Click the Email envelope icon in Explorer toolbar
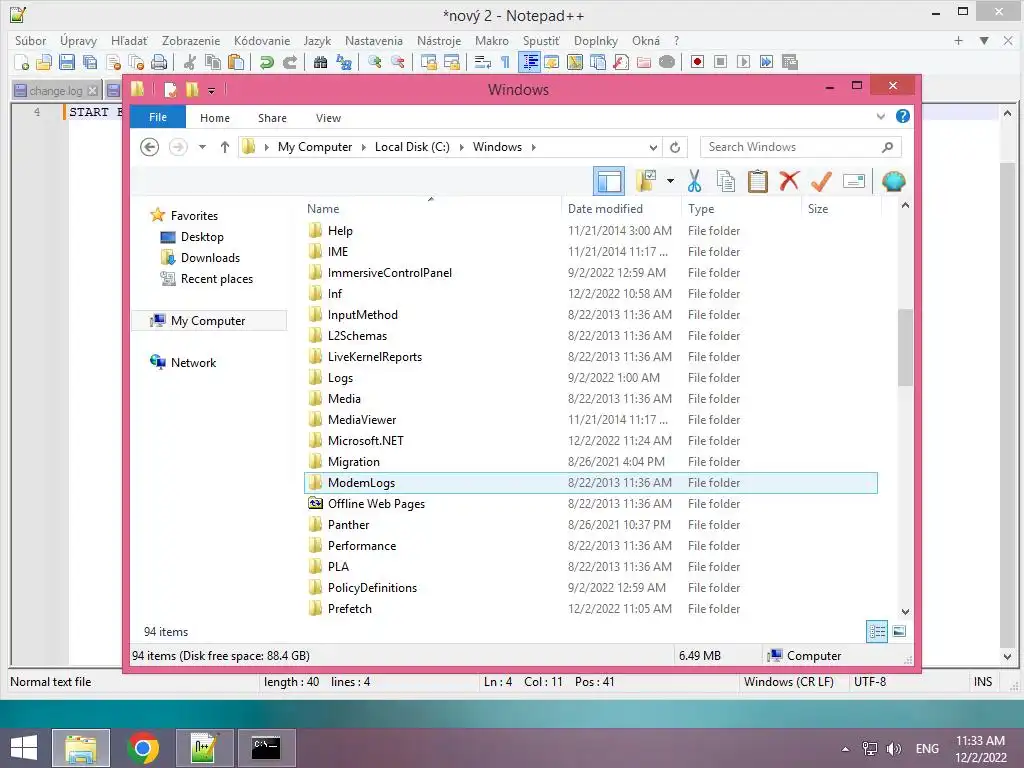The width and height of the screenshot is (1024, 768). [x=854, y=181]
